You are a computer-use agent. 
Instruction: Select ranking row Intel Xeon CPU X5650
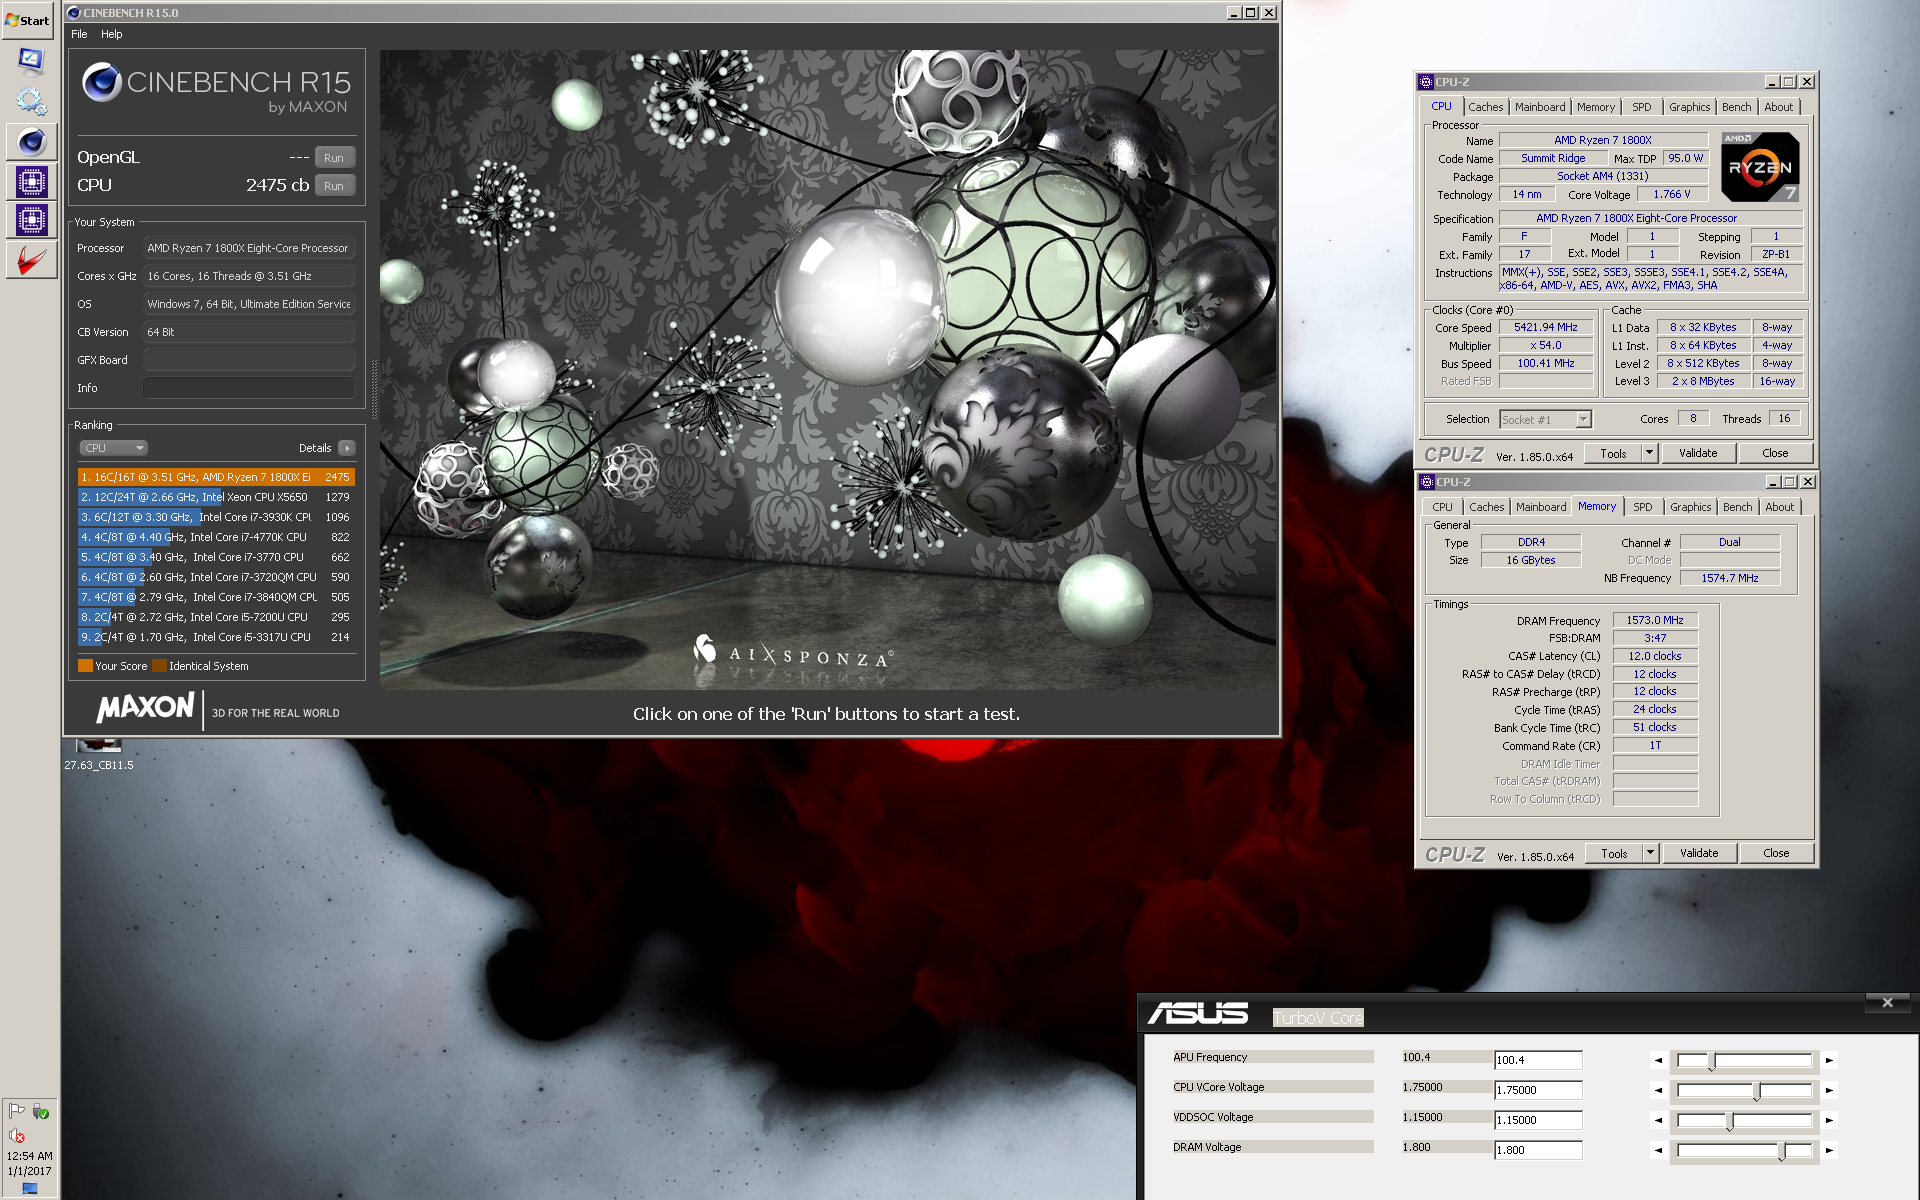(216, 497)
